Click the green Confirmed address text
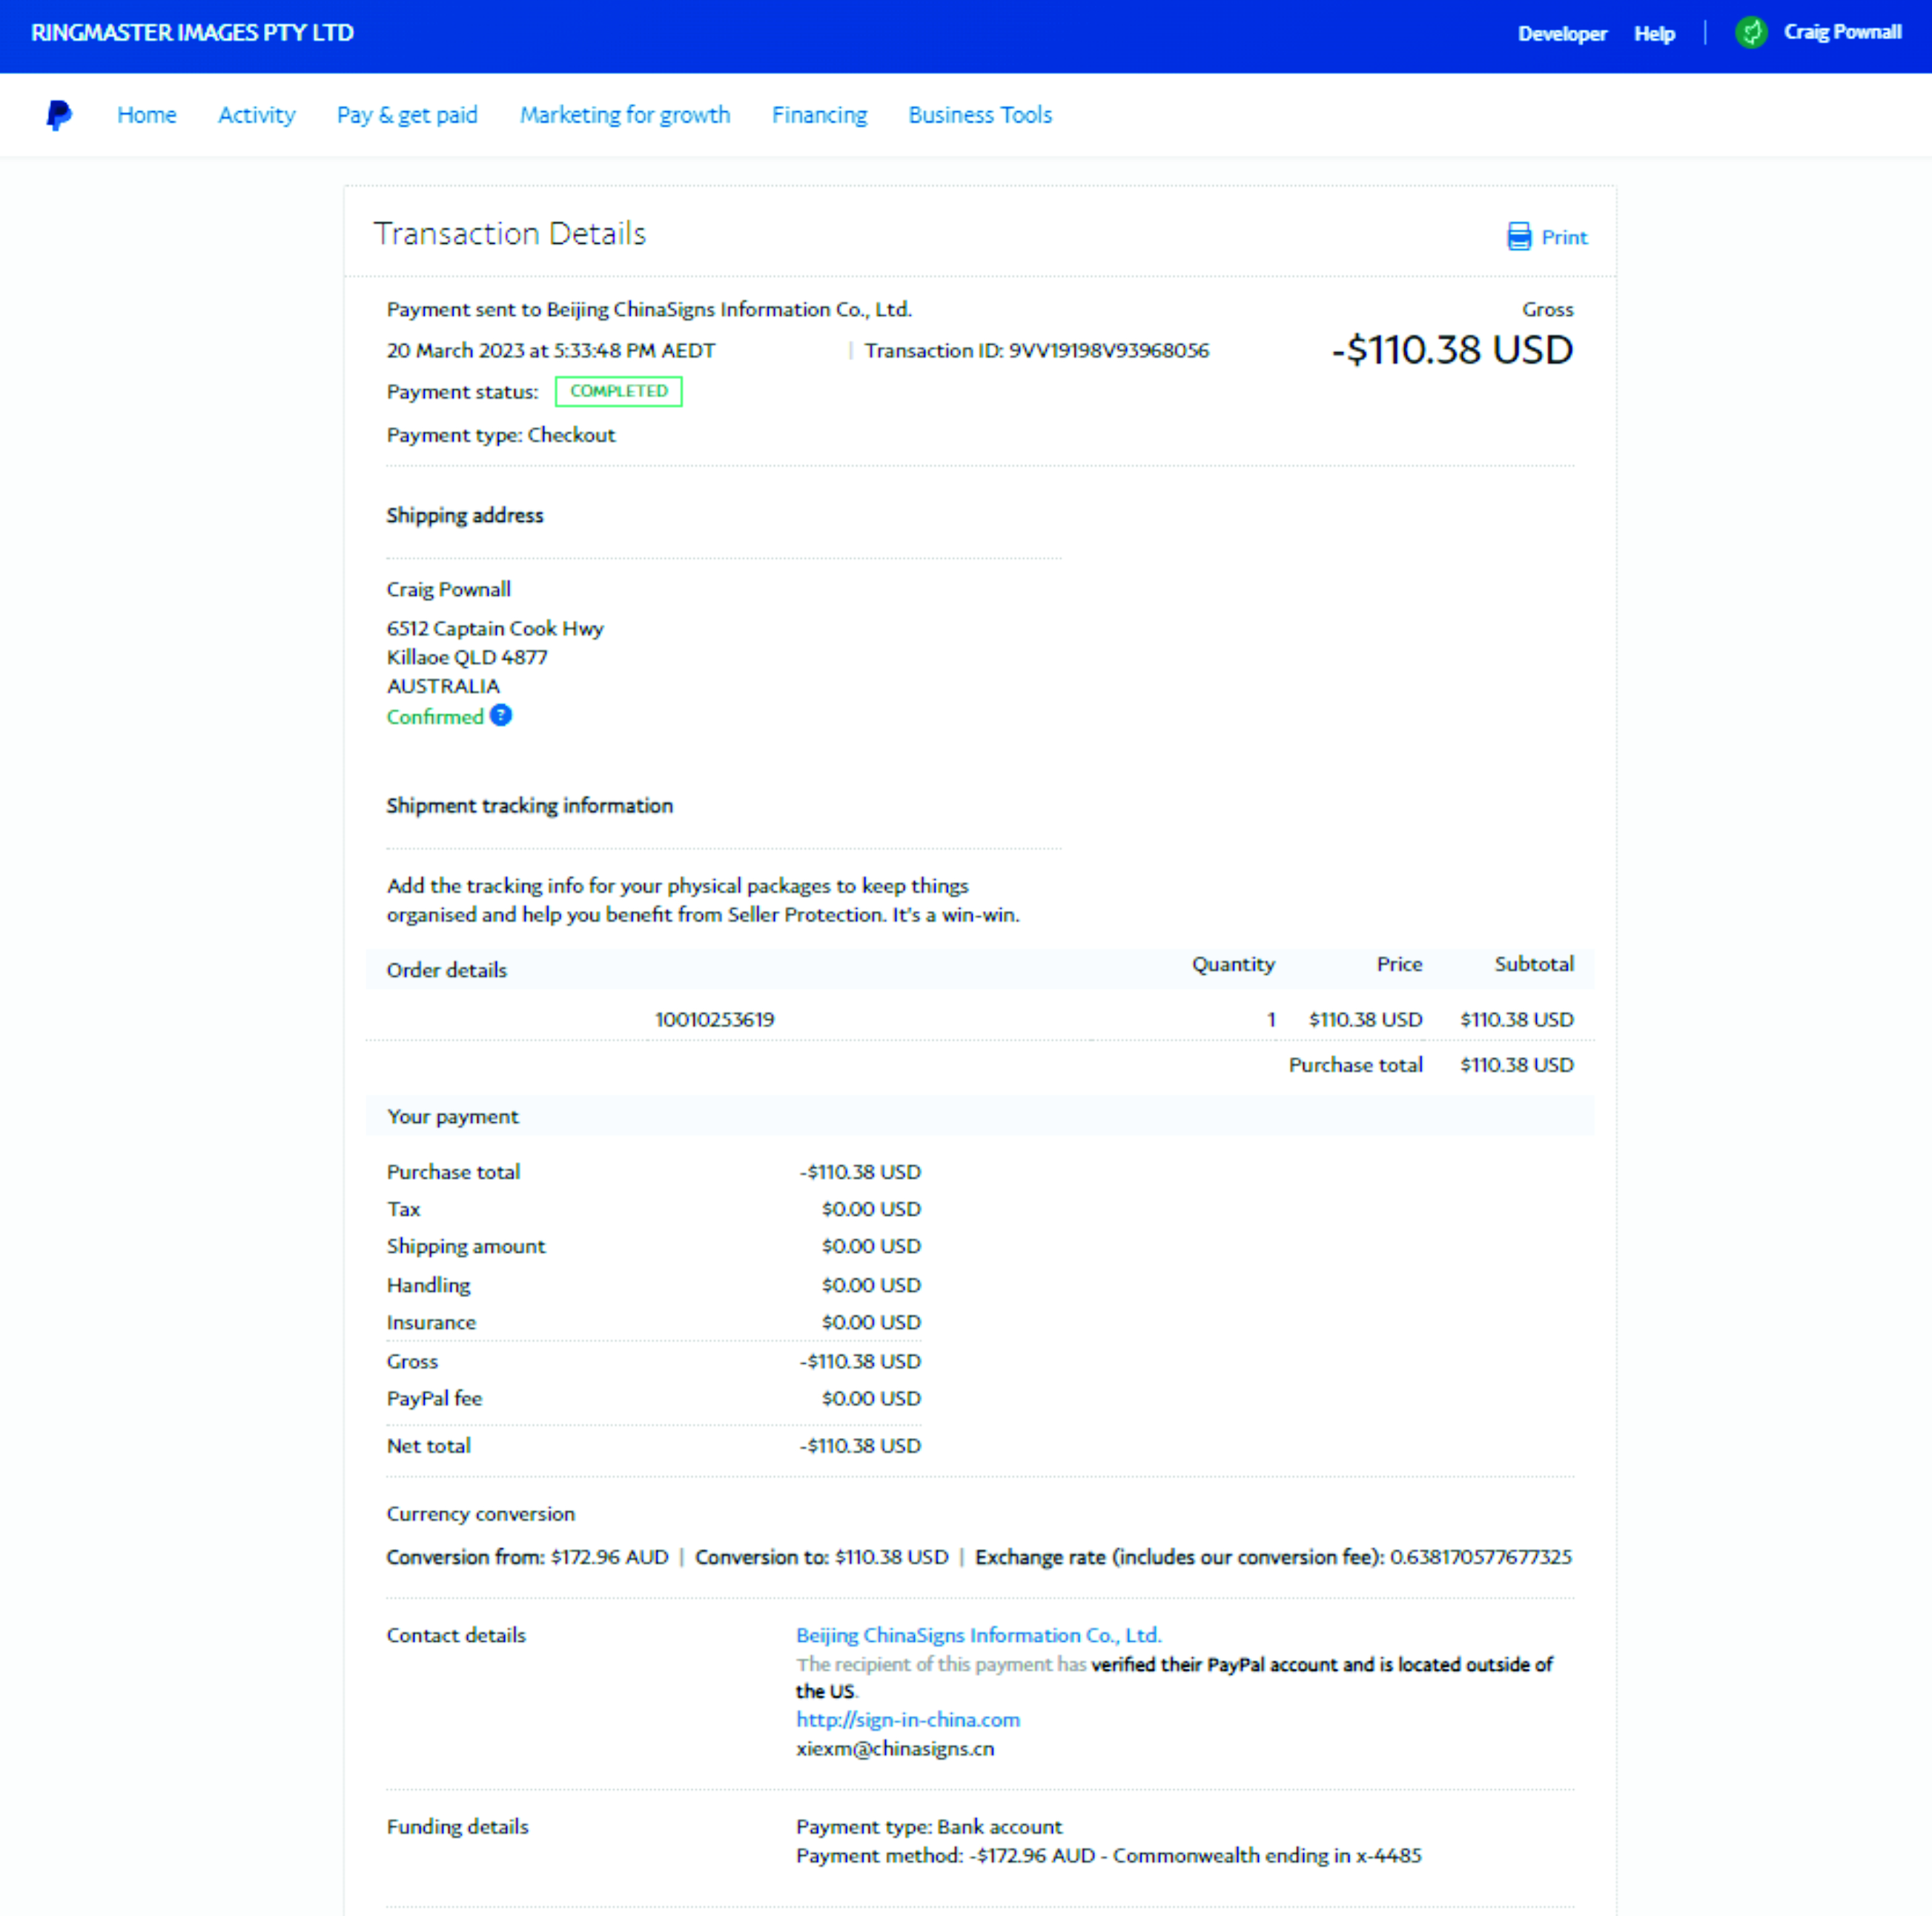1932x1916 pixels. tap(435, 717)
